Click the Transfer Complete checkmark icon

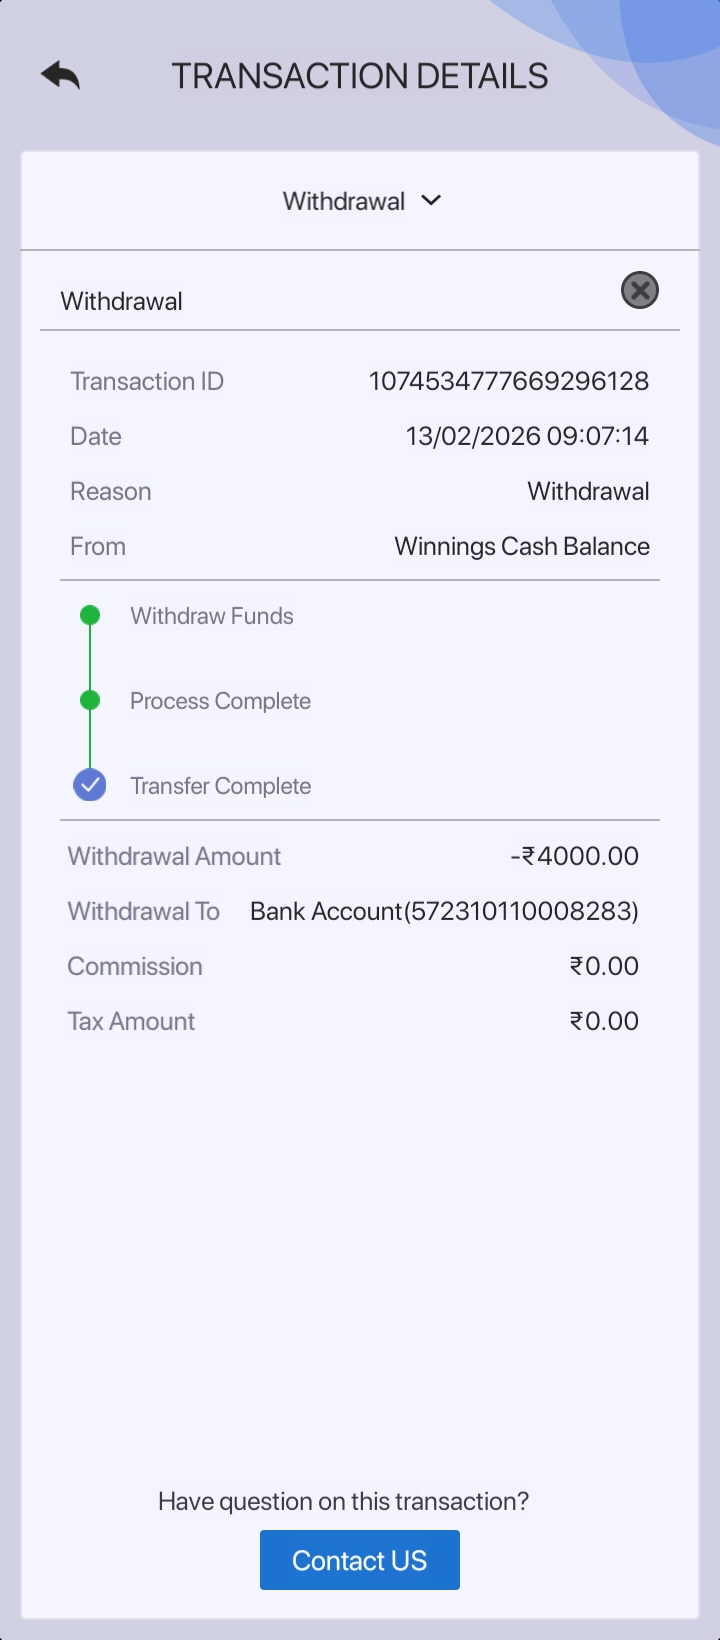[90, 785]
